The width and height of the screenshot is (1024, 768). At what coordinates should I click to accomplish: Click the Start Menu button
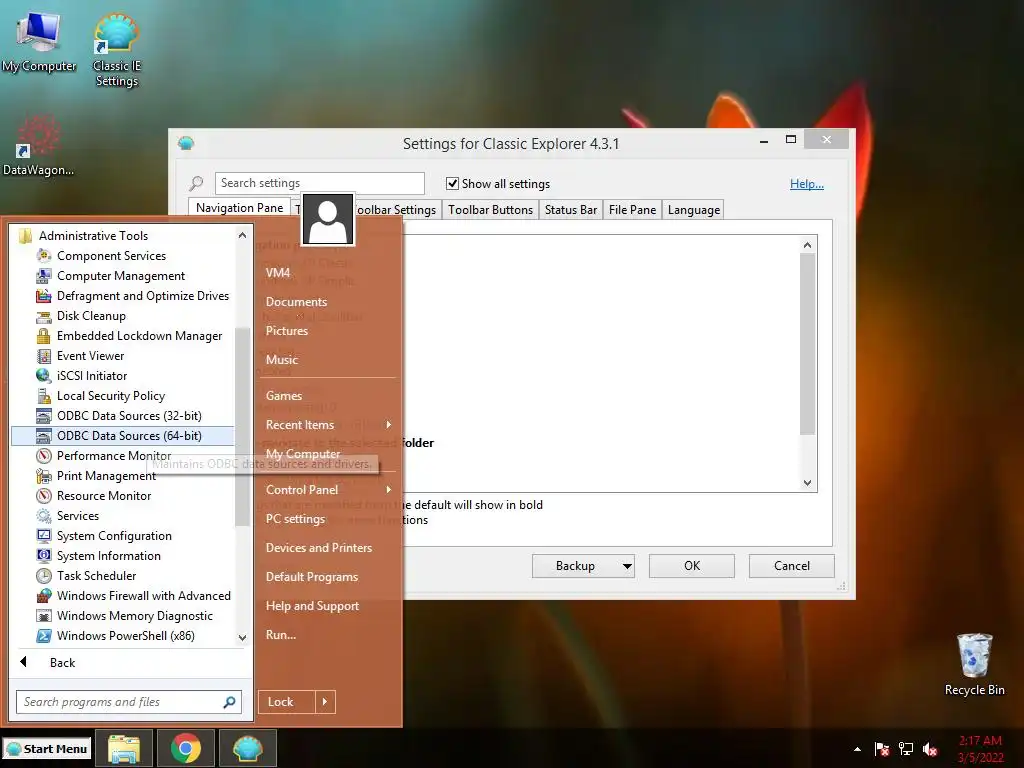[47, 749]
